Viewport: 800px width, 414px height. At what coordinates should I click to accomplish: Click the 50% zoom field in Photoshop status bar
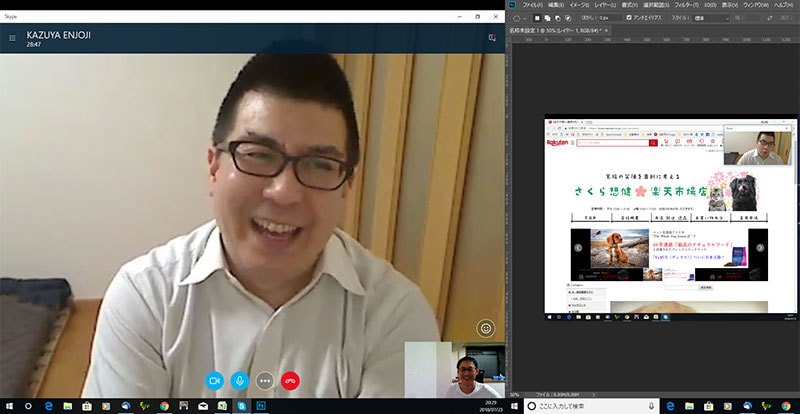point(515,395)
